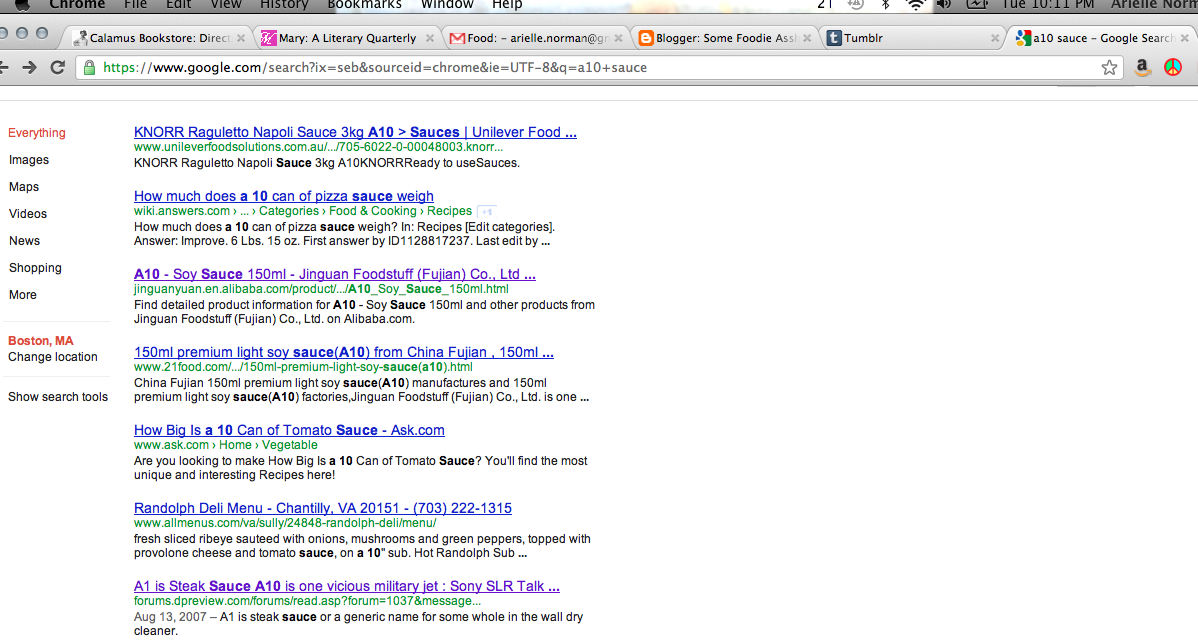Go forward with the forward arrow
The image size is (1198, 644).
(29, 67)
